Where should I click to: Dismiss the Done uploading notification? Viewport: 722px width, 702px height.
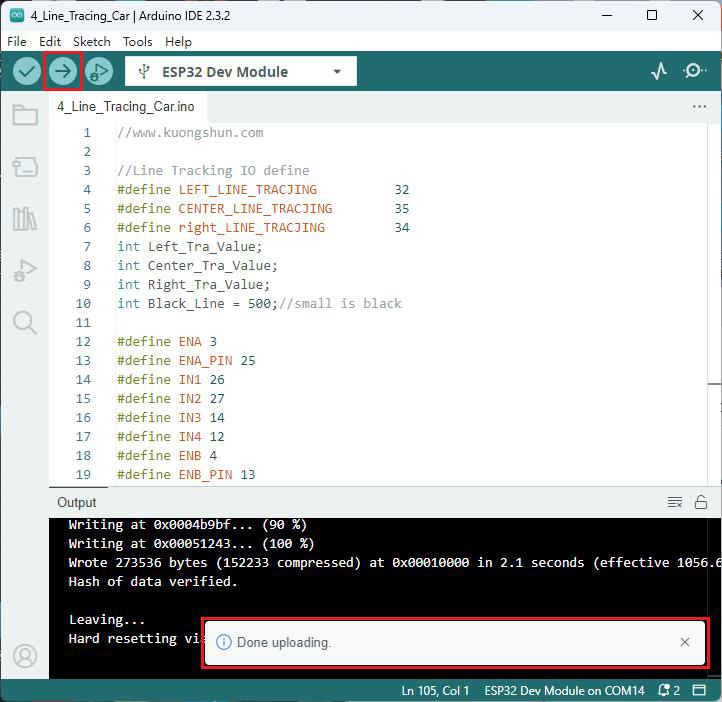coord(685,642)
